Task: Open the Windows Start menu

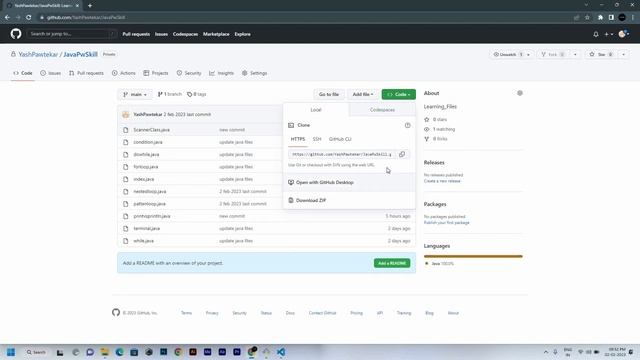Action: tap(11, 352)
